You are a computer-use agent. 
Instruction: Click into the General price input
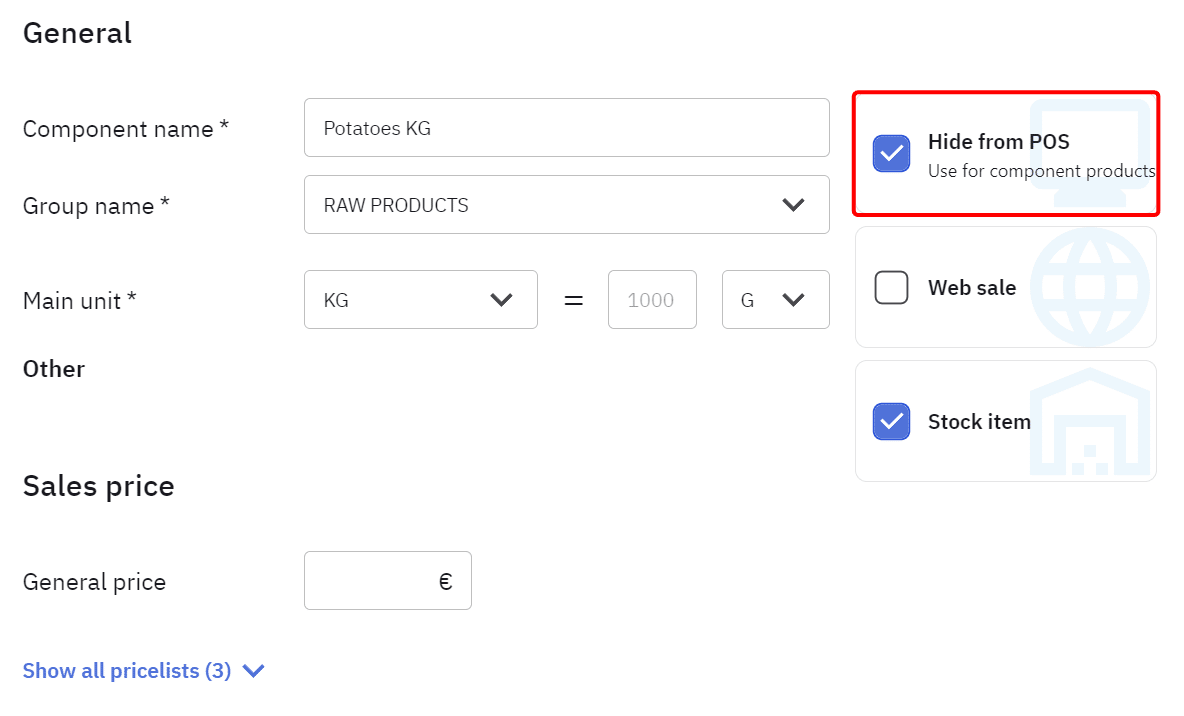point(375,581)
